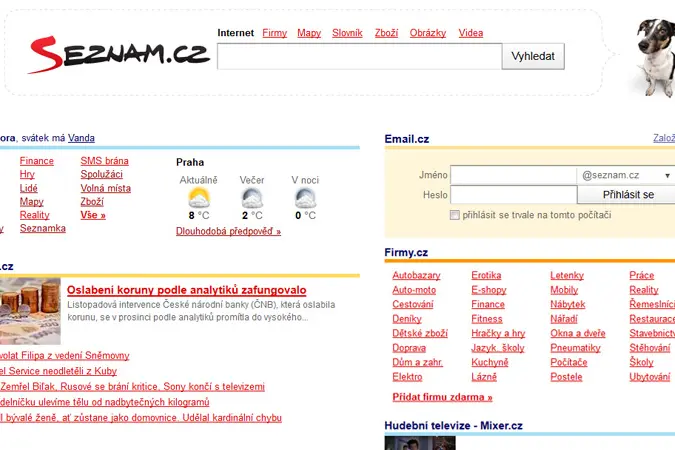Open the Auto-moto category link
Image resolution: width=675 pixels, height=450 pixels.
[414, 290]
